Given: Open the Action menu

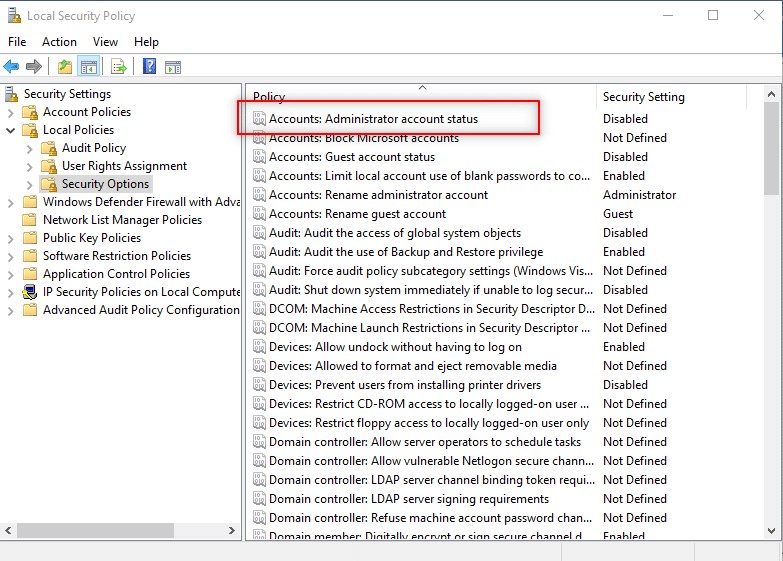Looking at the screenshot, I should pyautogui.click(x=59, y=42).
